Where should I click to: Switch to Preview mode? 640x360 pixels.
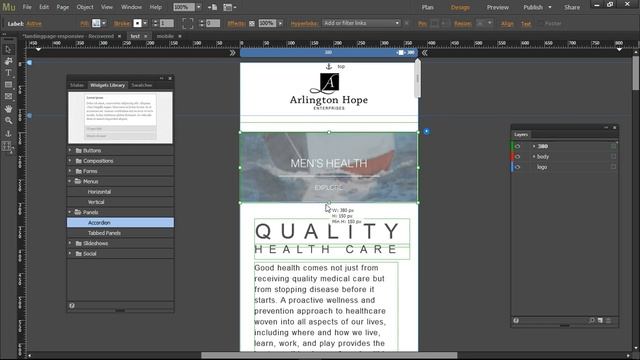tap(498, 7)
